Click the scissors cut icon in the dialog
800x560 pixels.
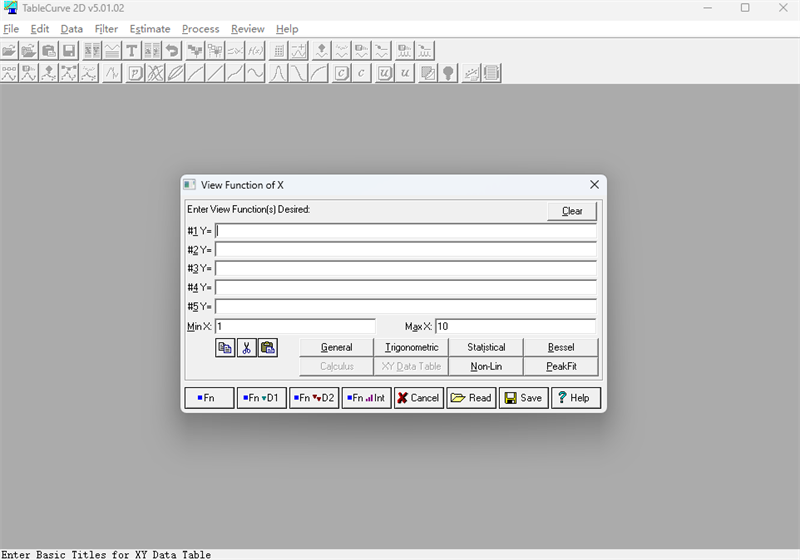(x=246, y=348)
